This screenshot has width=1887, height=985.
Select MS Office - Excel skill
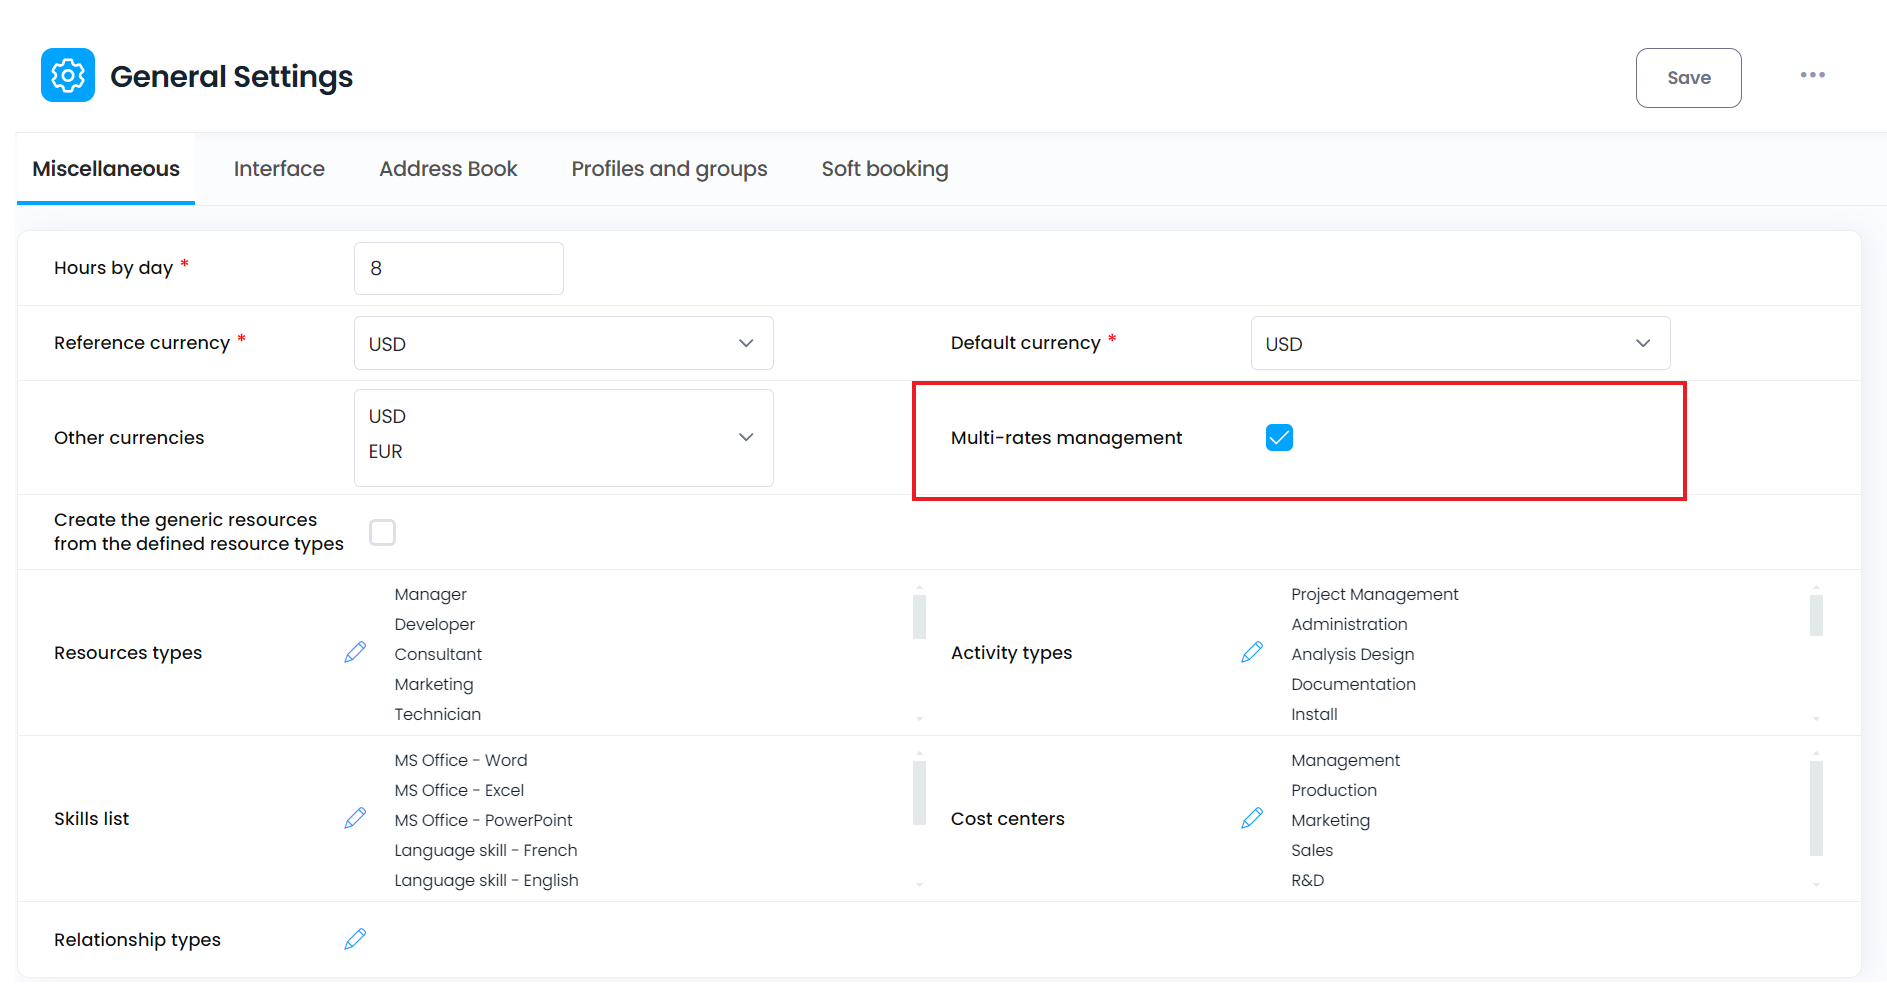pos(459,790)
